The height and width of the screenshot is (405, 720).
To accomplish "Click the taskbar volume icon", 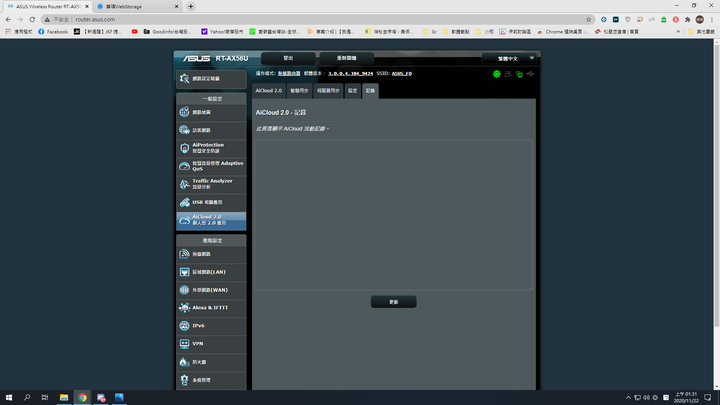I will 646,397.
